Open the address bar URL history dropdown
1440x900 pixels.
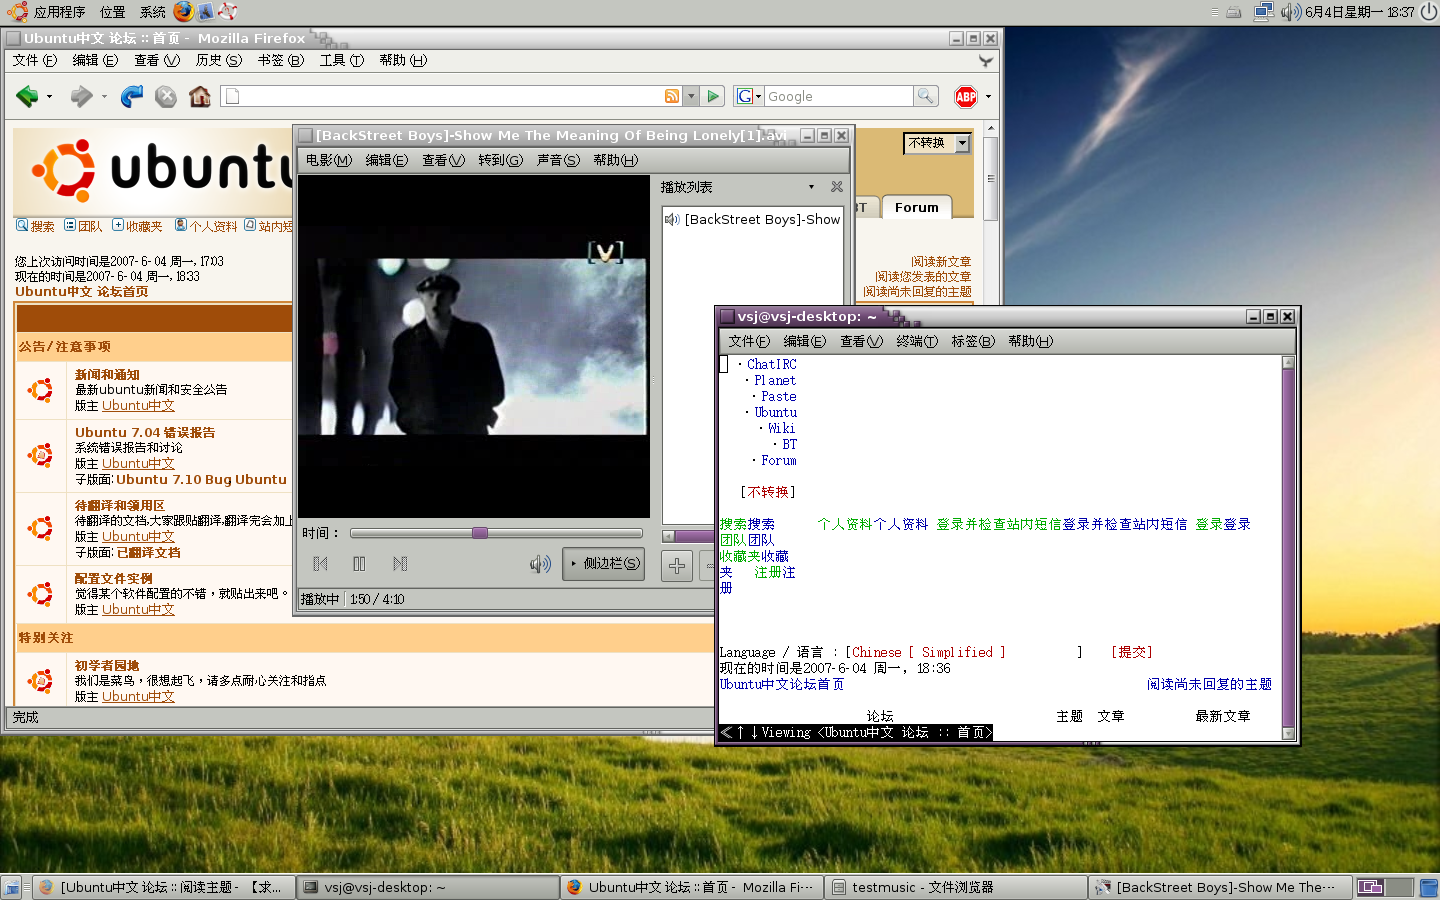pyautogui.click(x=691, y=96)
